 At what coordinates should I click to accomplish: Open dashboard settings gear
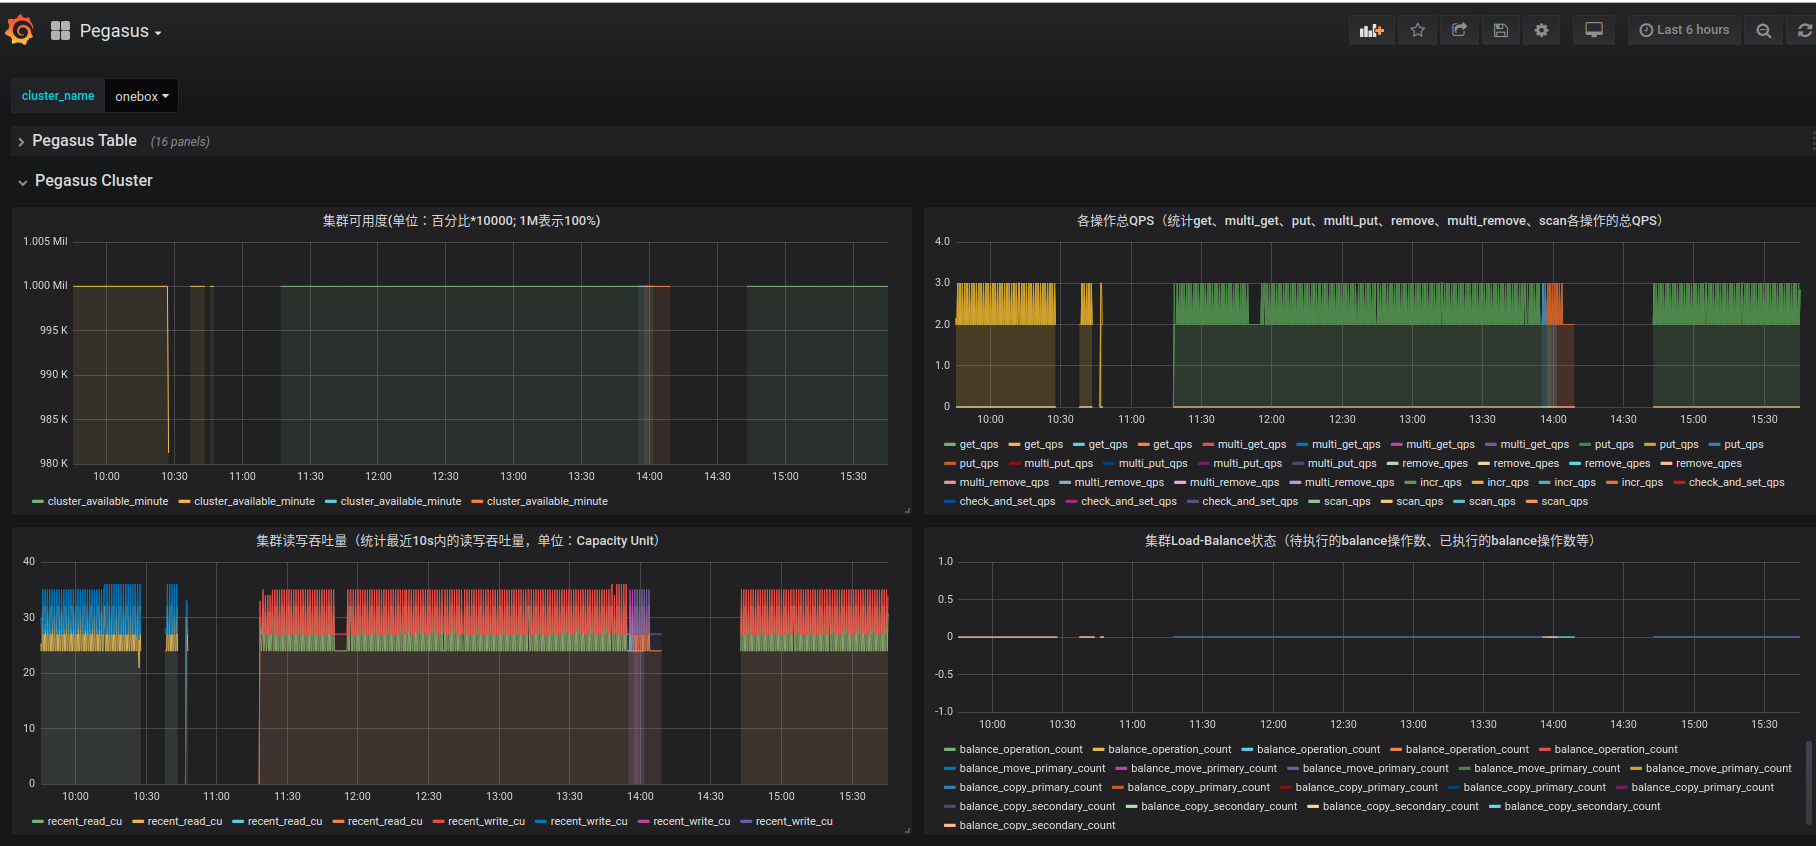coord(1541,31)
